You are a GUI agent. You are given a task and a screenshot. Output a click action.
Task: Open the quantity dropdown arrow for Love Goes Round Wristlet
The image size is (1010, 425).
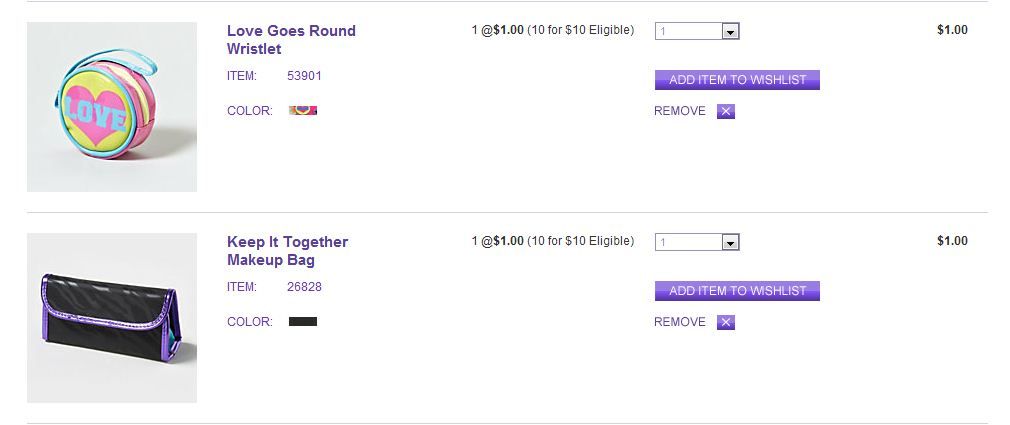pyautogui.click(x=730, y=32)
